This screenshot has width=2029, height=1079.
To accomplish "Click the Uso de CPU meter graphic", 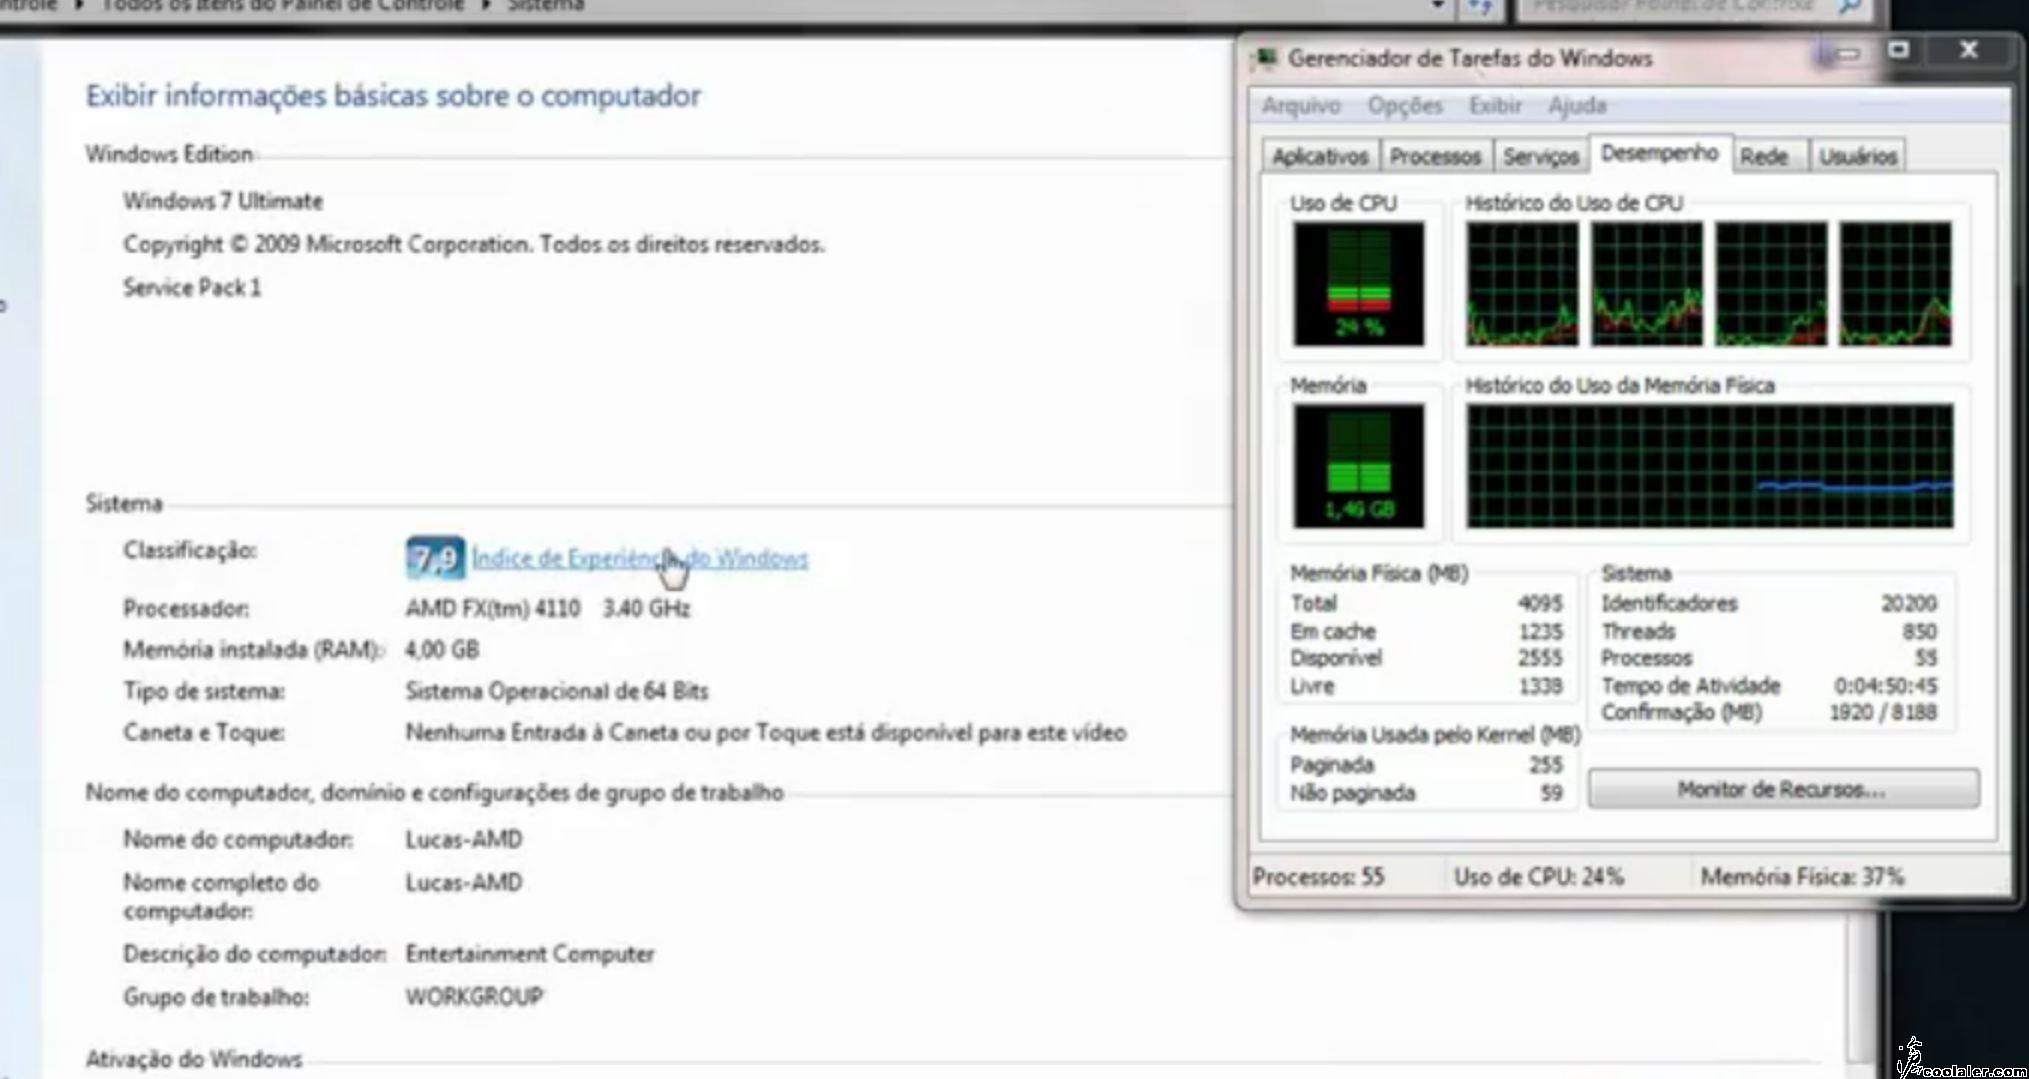I will tap(1358, 284).
